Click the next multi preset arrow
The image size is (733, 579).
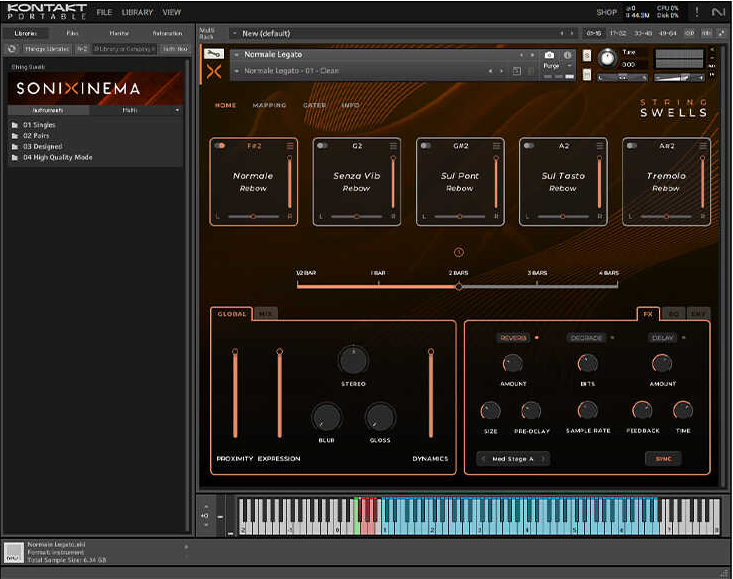tap(571, 34)
